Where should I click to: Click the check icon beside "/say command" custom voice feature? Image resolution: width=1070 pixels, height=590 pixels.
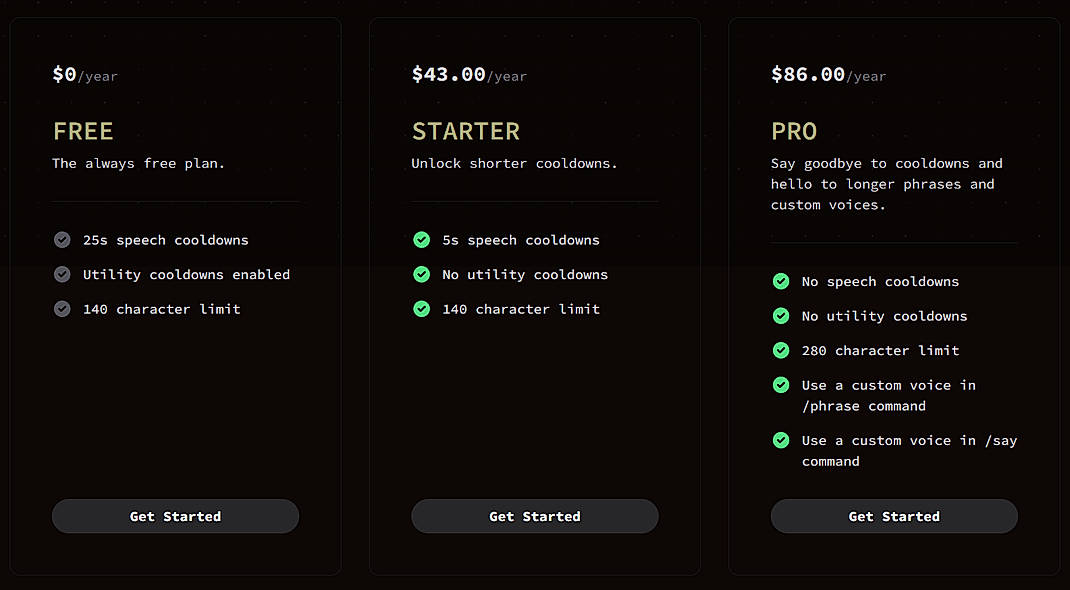pyautogui.click(x=781, y=440)
